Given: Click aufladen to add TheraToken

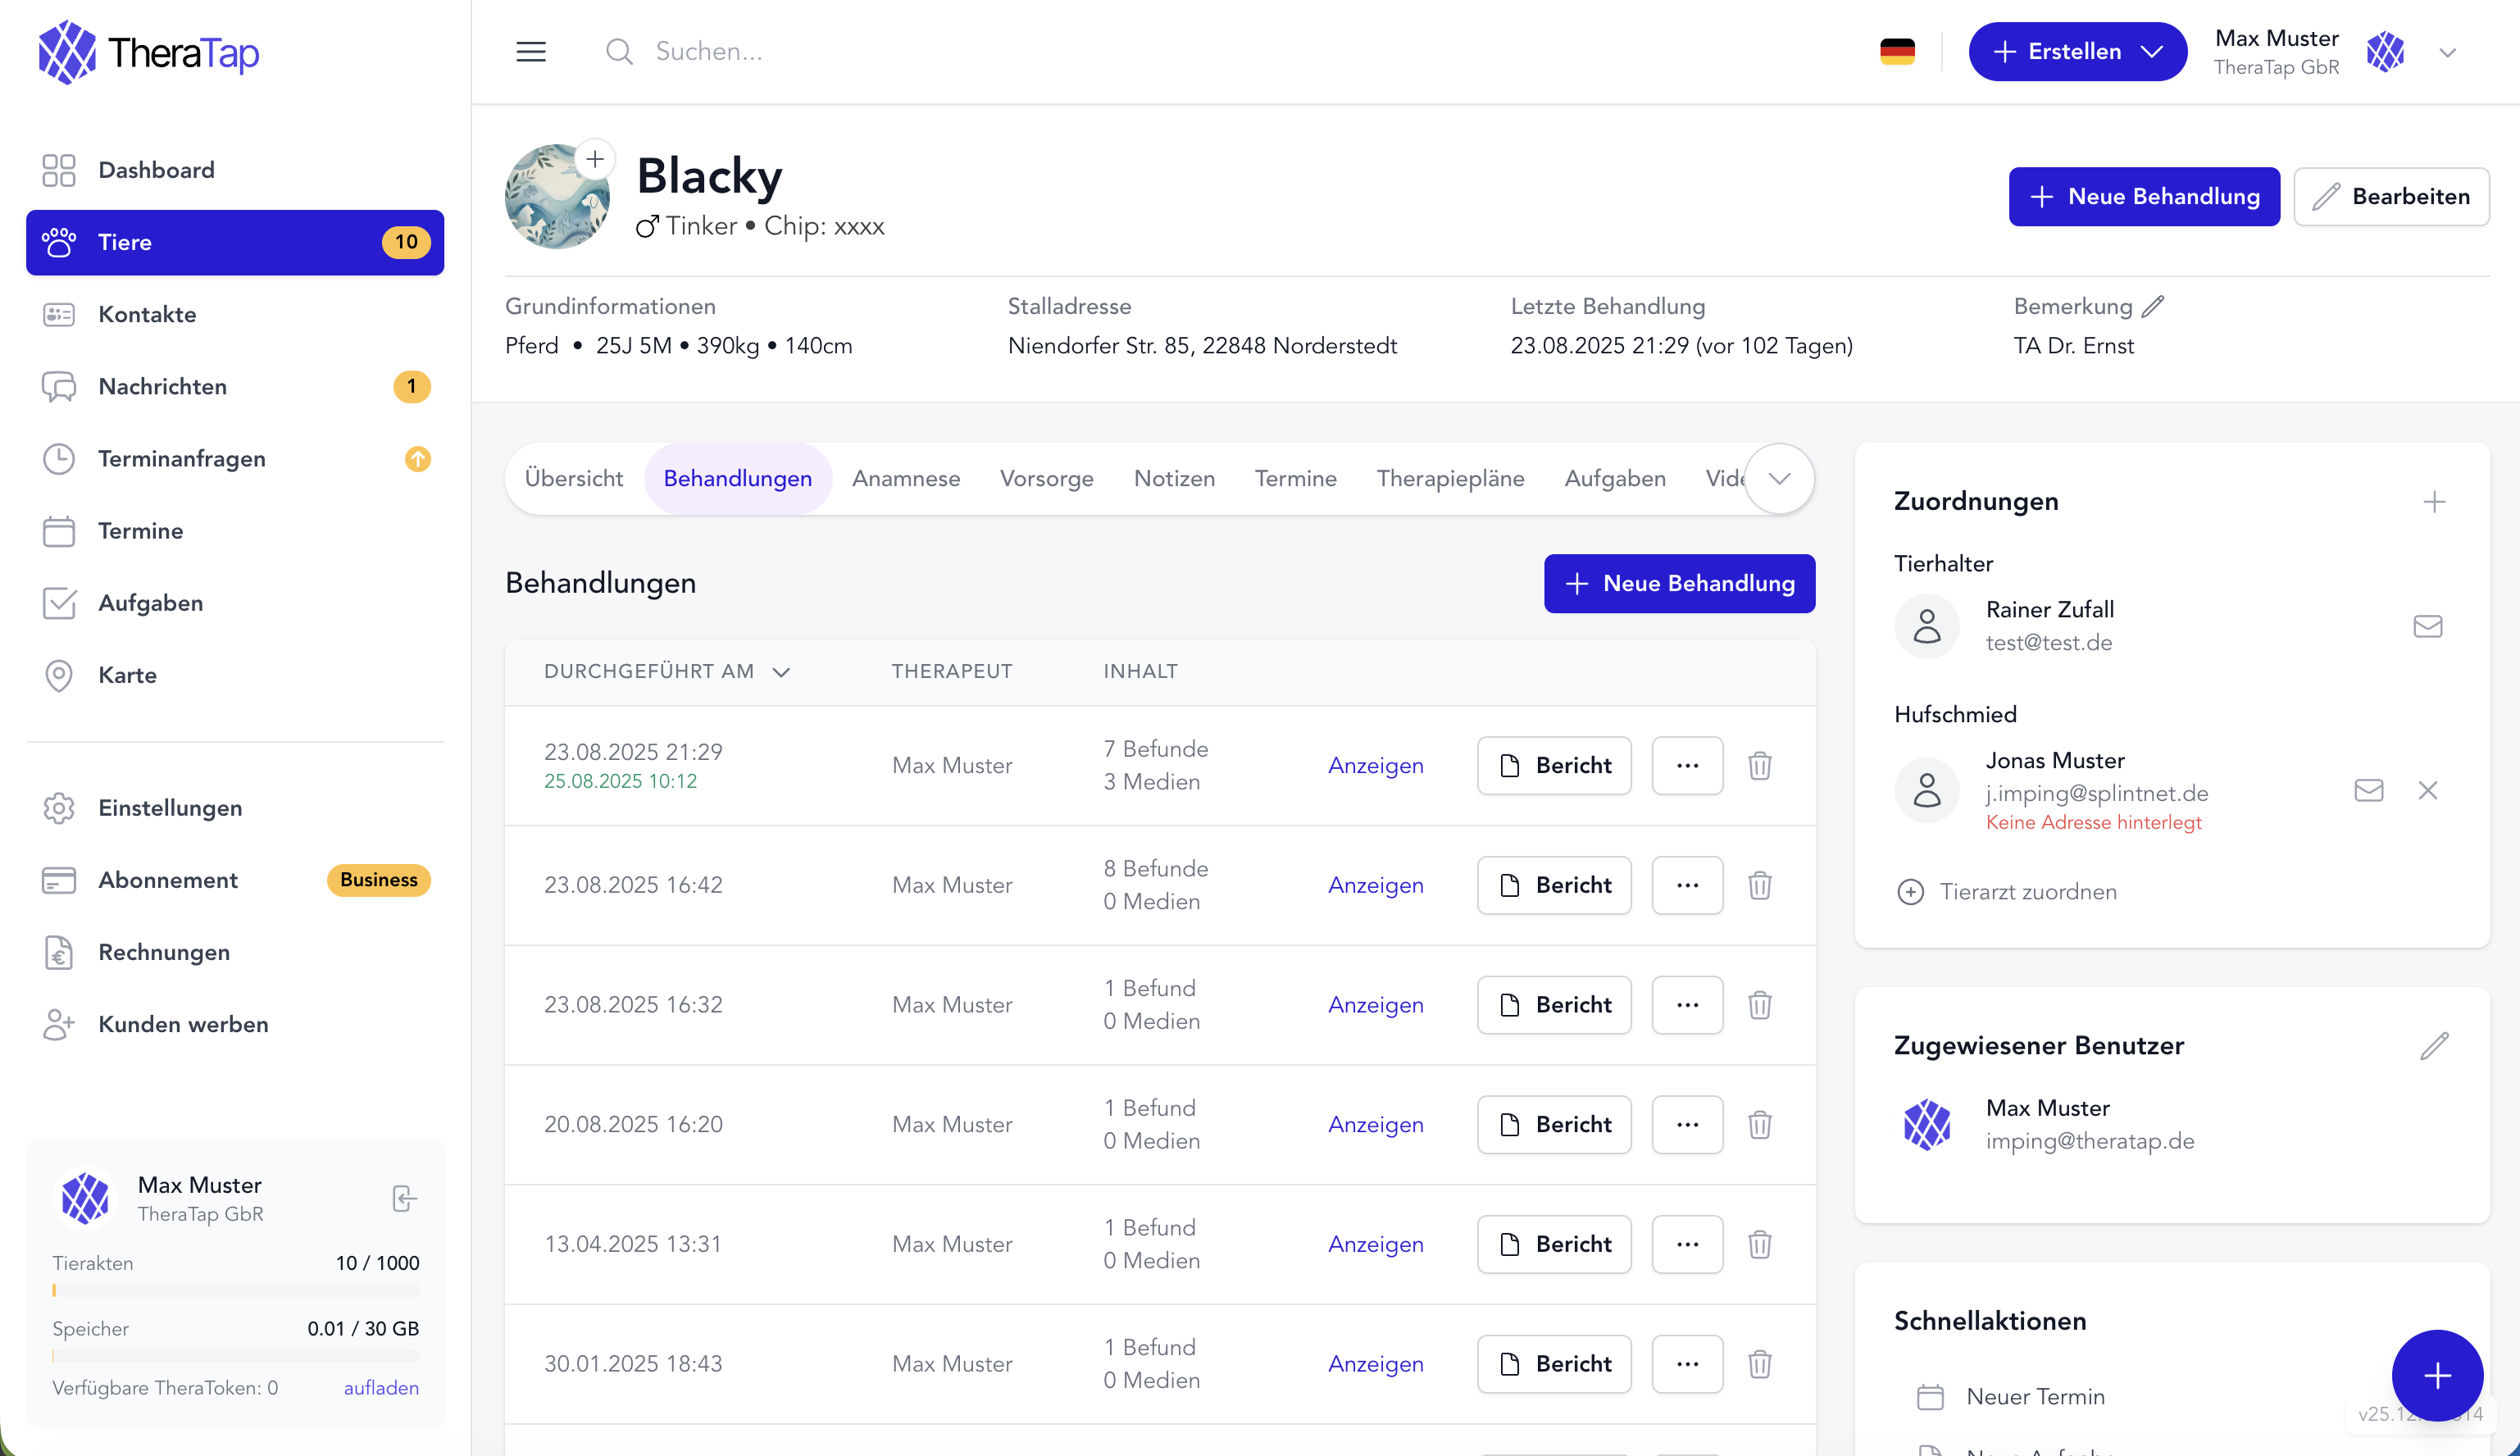Looking at the screenshot, I should 381,1388.
